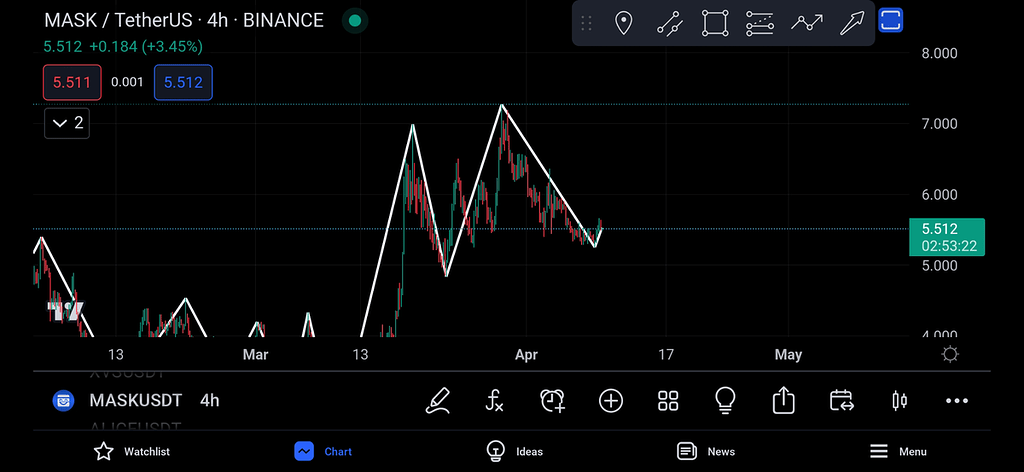Open the News tab
Image resolution: width=1024 pixels, height=472 pixels.
[706, 451]
